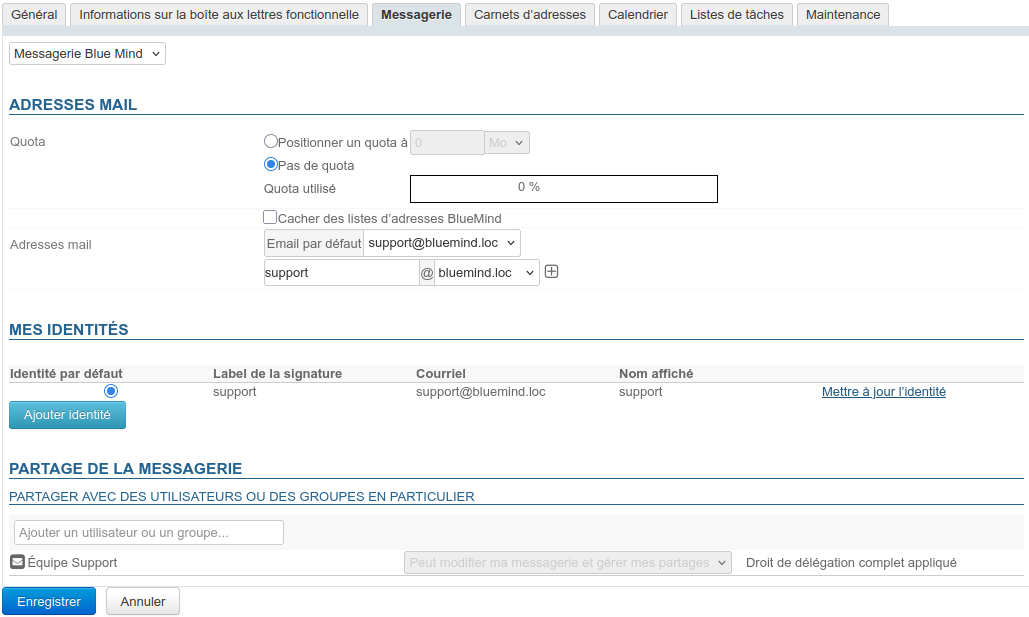This screenshot has width=1029, height=617.
Task: Click the envelope icon beside Équipe Support
Action: pos(17,562)
